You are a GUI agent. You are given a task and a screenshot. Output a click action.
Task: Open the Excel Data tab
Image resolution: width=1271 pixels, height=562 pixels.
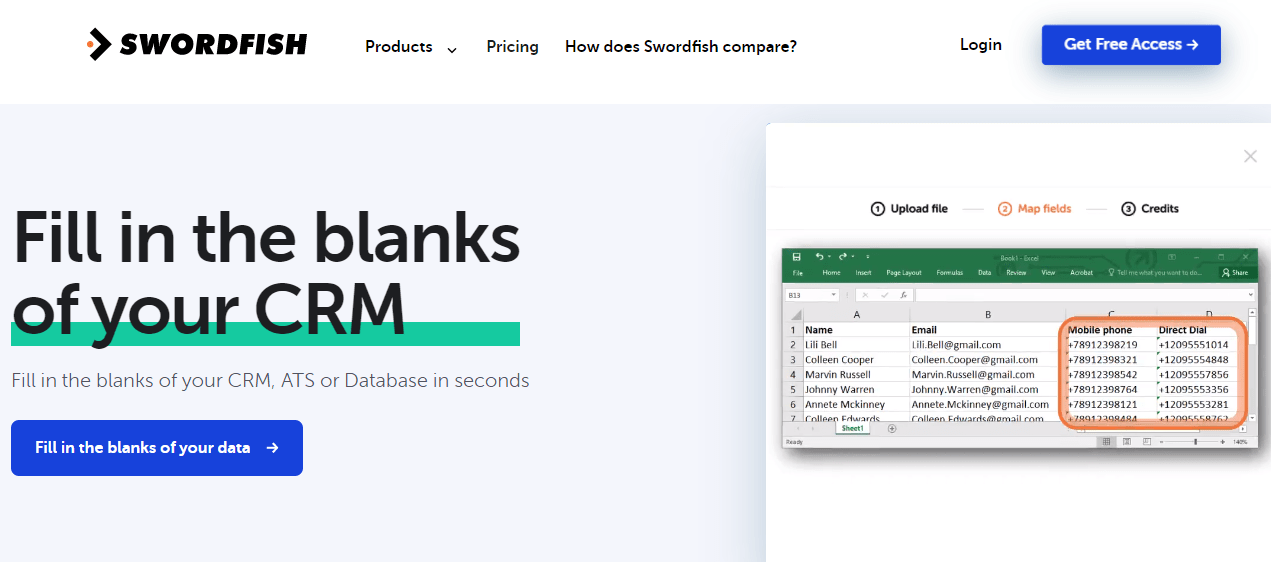pyautogui.click(x=985, y=273)
